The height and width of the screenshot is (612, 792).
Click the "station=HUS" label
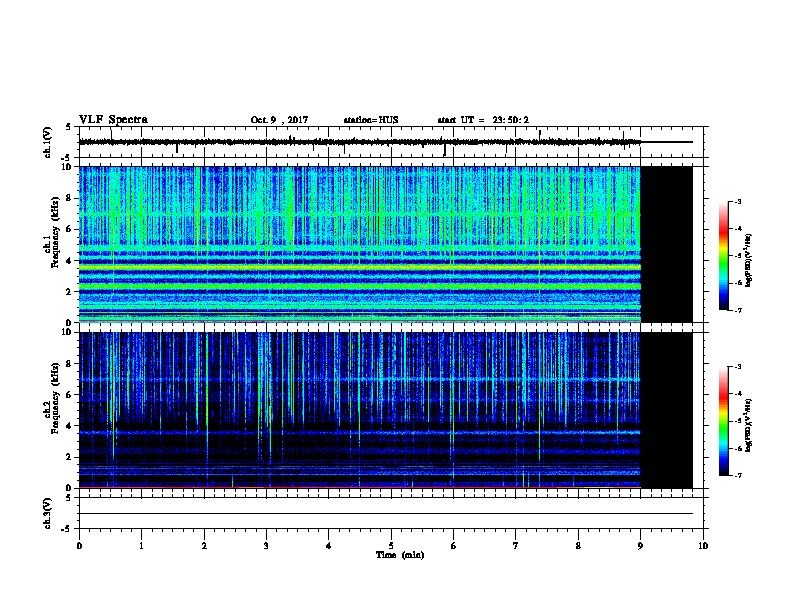(x=371, y=120)
